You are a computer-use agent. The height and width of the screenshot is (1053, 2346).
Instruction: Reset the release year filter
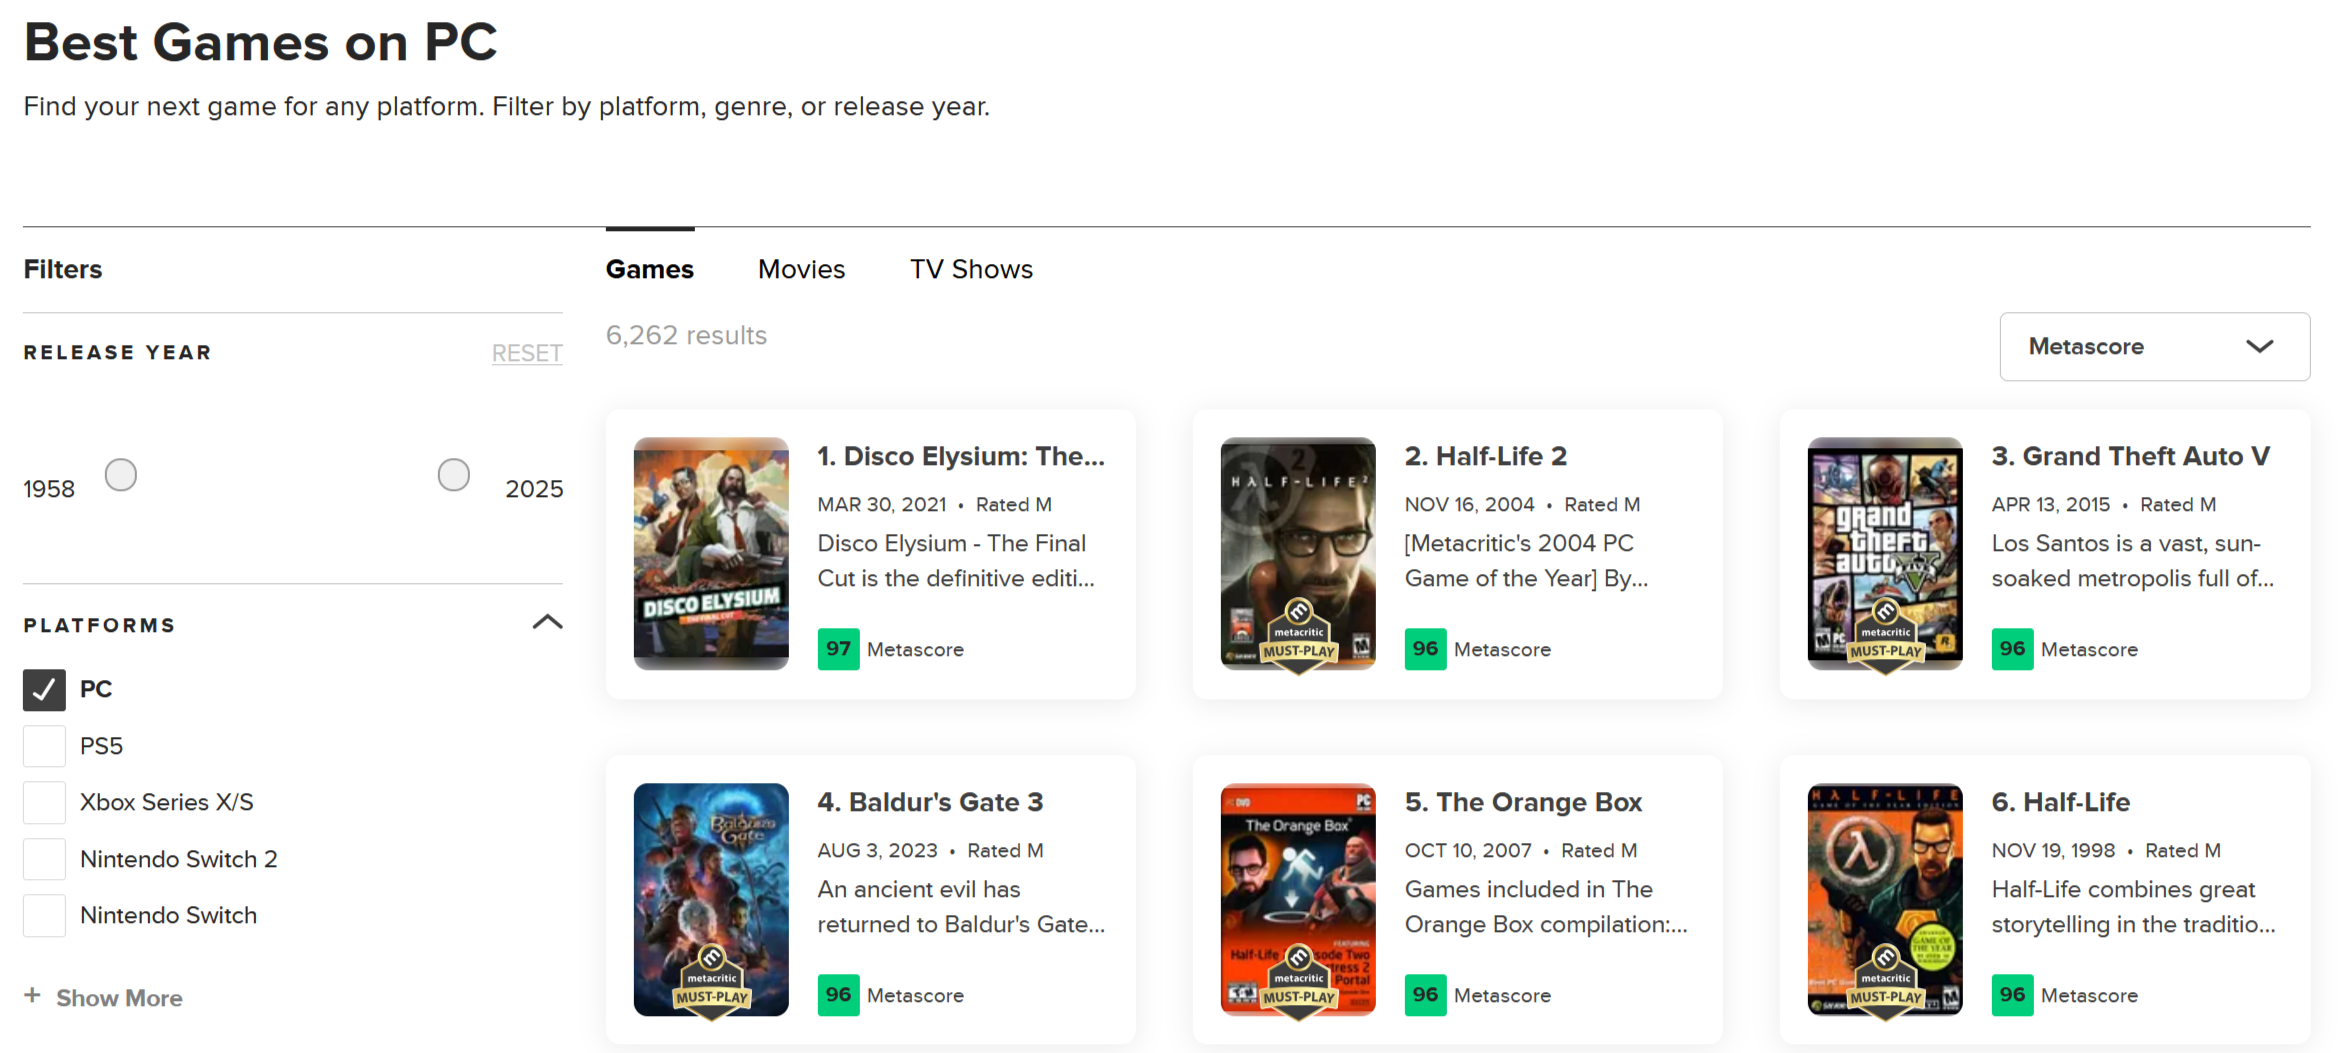click(527, 353)
